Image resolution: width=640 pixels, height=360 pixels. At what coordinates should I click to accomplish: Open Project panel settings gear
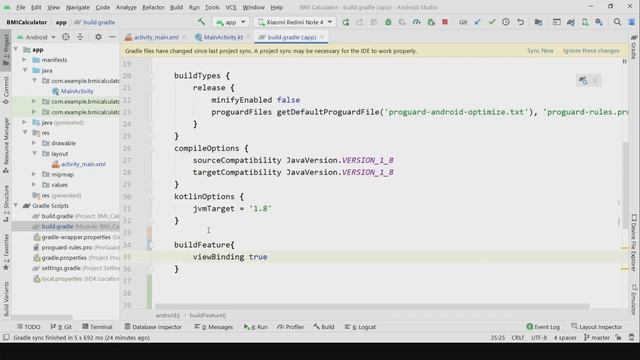98,37
